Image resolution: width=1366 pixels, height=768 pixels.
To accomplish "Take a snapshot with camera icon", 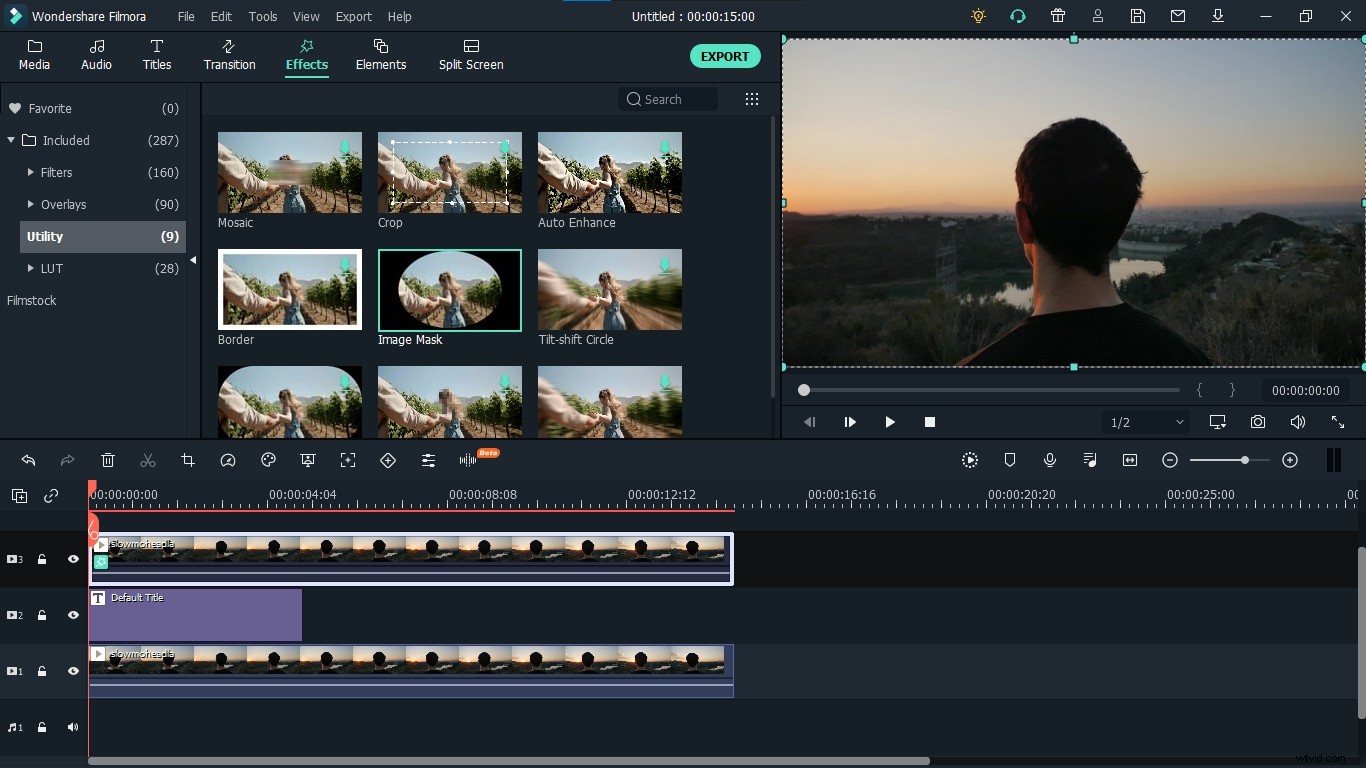I will (x=1258, y=422).
